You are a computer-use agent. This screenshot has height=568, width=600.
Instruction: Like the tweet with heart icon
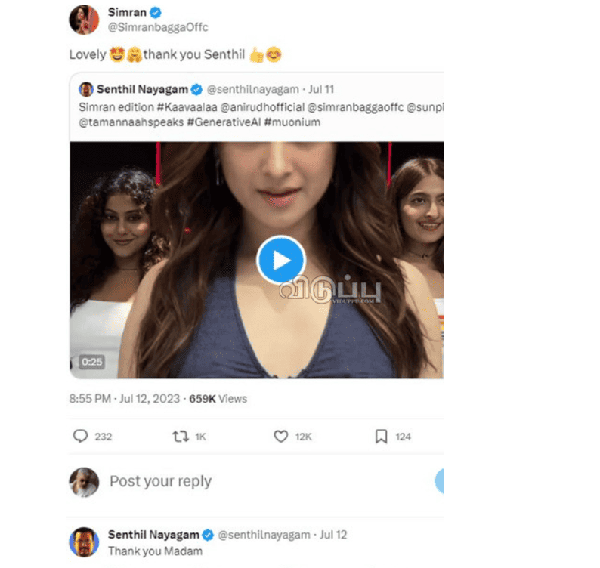281,436
